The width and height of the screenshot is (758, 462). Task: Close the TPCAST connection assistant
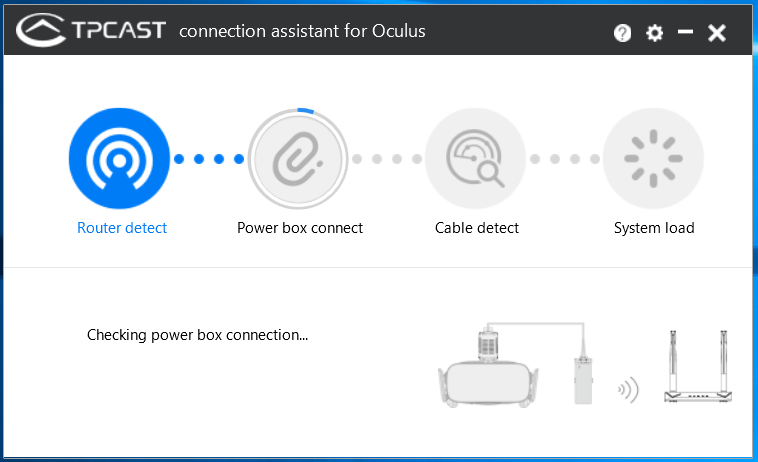pyautogui.click(x=717, y=33)
